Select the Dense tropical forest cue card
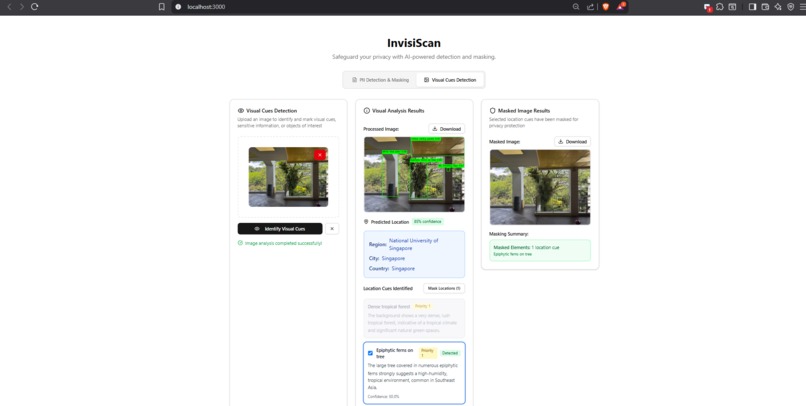Image resolution: width=806 pixels, height=406 pixels. tap(414, 318)
